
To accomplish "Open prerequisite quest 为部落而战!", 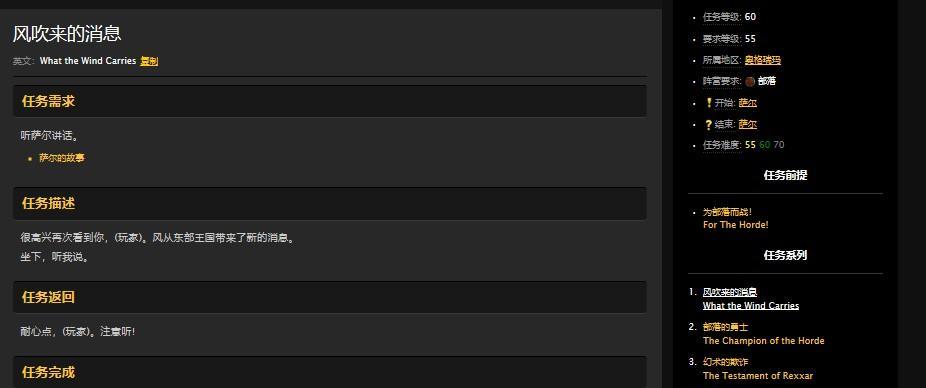I will pyautogui.click(x=727, y=212).
